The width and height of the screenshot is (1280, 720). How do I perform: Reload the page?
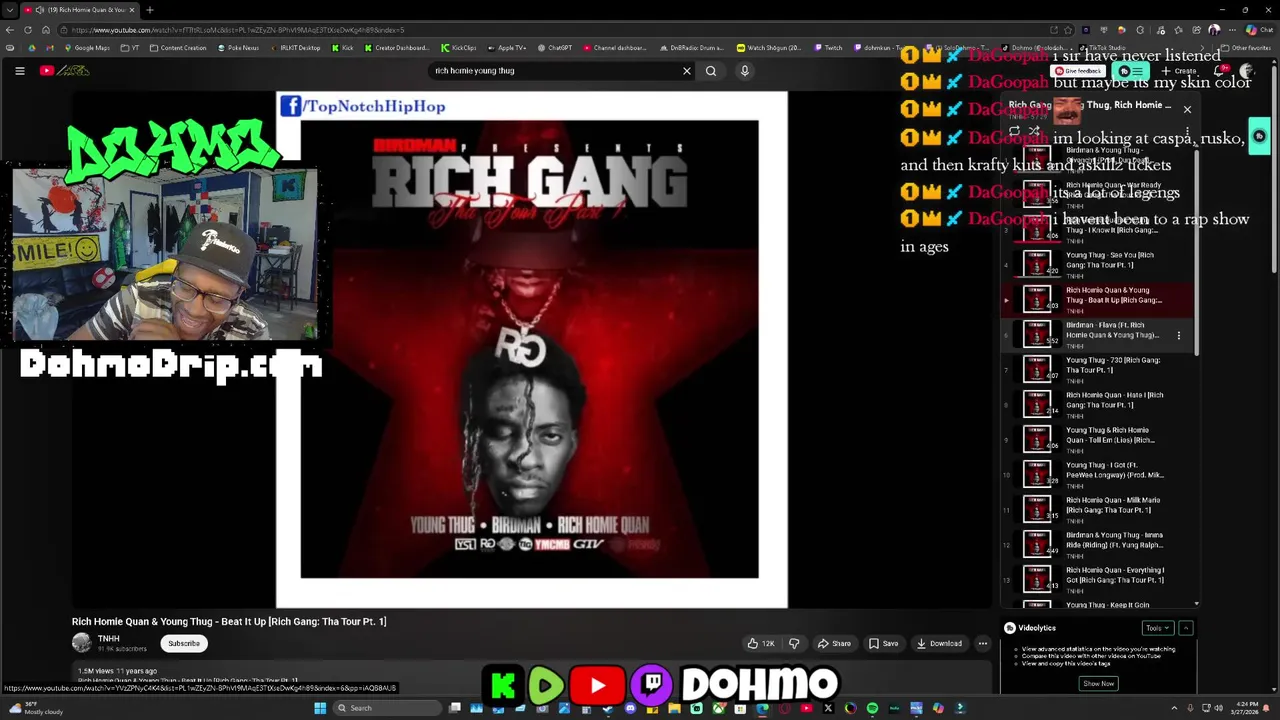[x=28, y=30]
